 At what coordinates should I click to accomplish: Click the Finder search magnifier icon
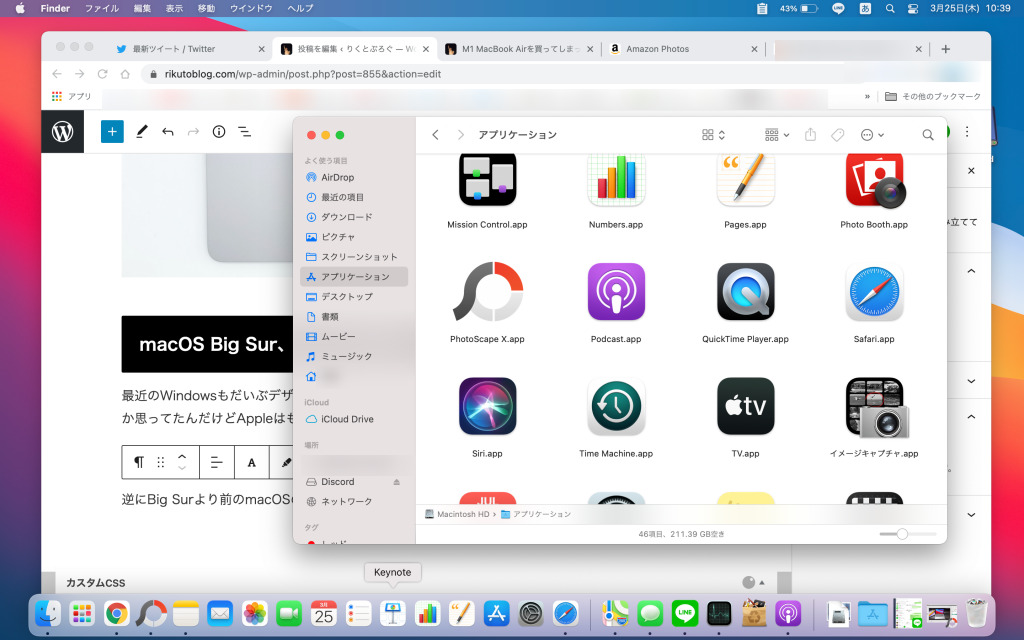[927, 135]
